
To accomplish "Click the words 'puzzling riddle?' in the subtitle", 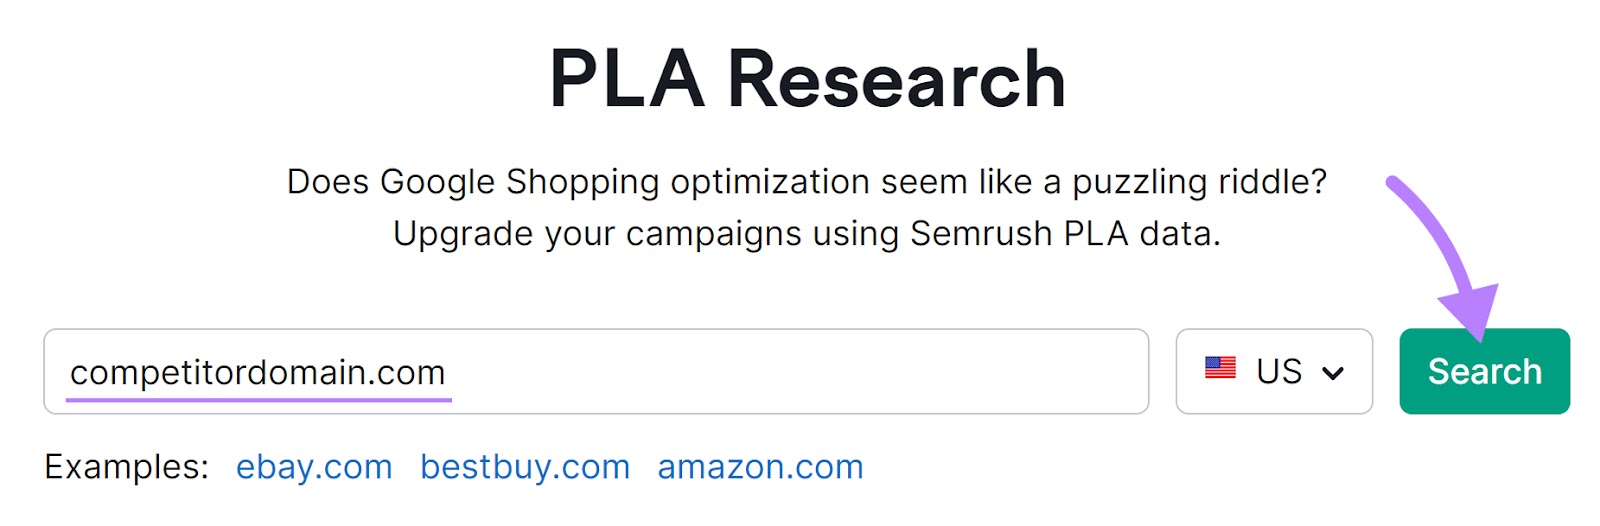I will [1199, 182].
